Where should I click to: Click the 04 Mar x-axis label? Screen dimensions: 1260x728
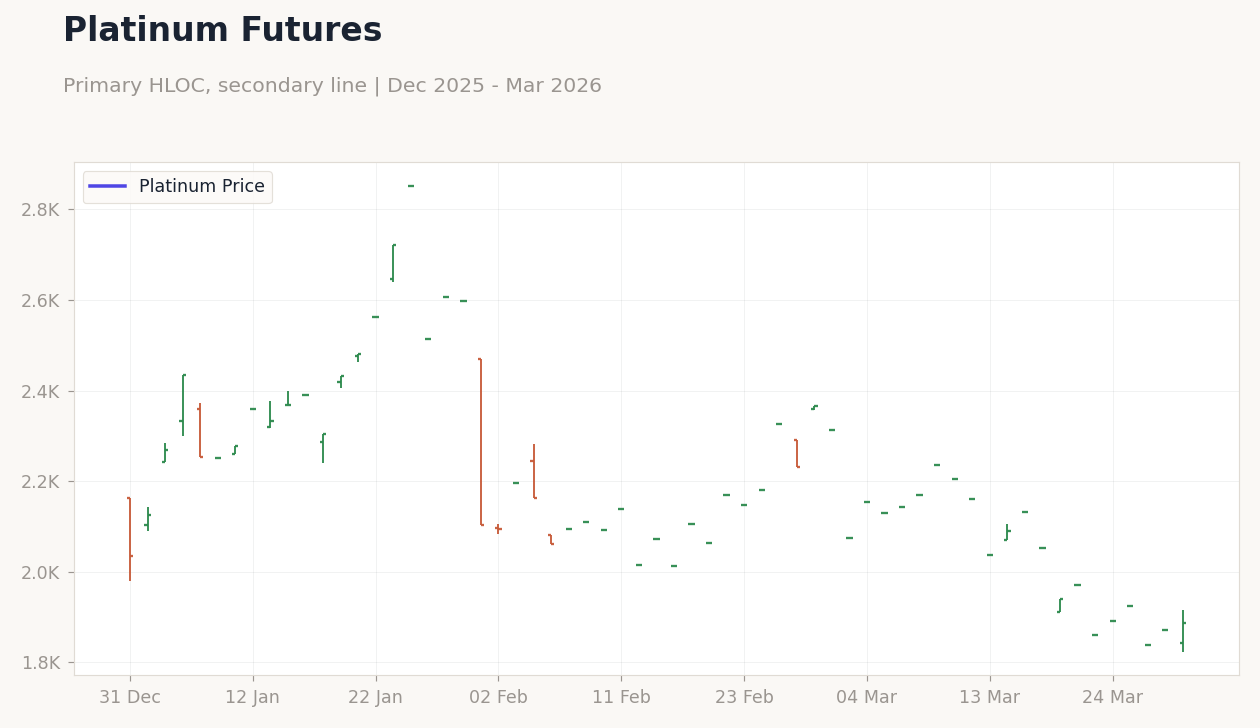pos(867,698)
